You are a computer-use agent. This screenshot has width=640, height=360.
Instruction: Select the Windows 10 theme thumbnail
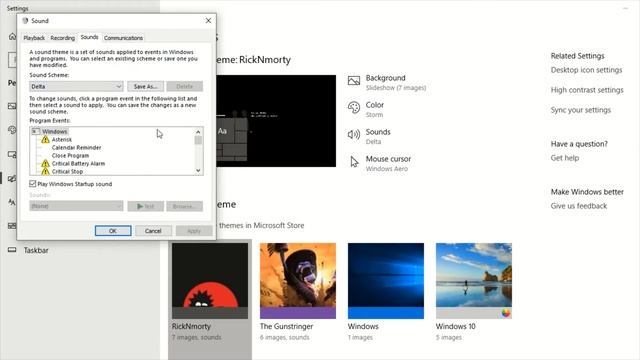click(474, 281)
